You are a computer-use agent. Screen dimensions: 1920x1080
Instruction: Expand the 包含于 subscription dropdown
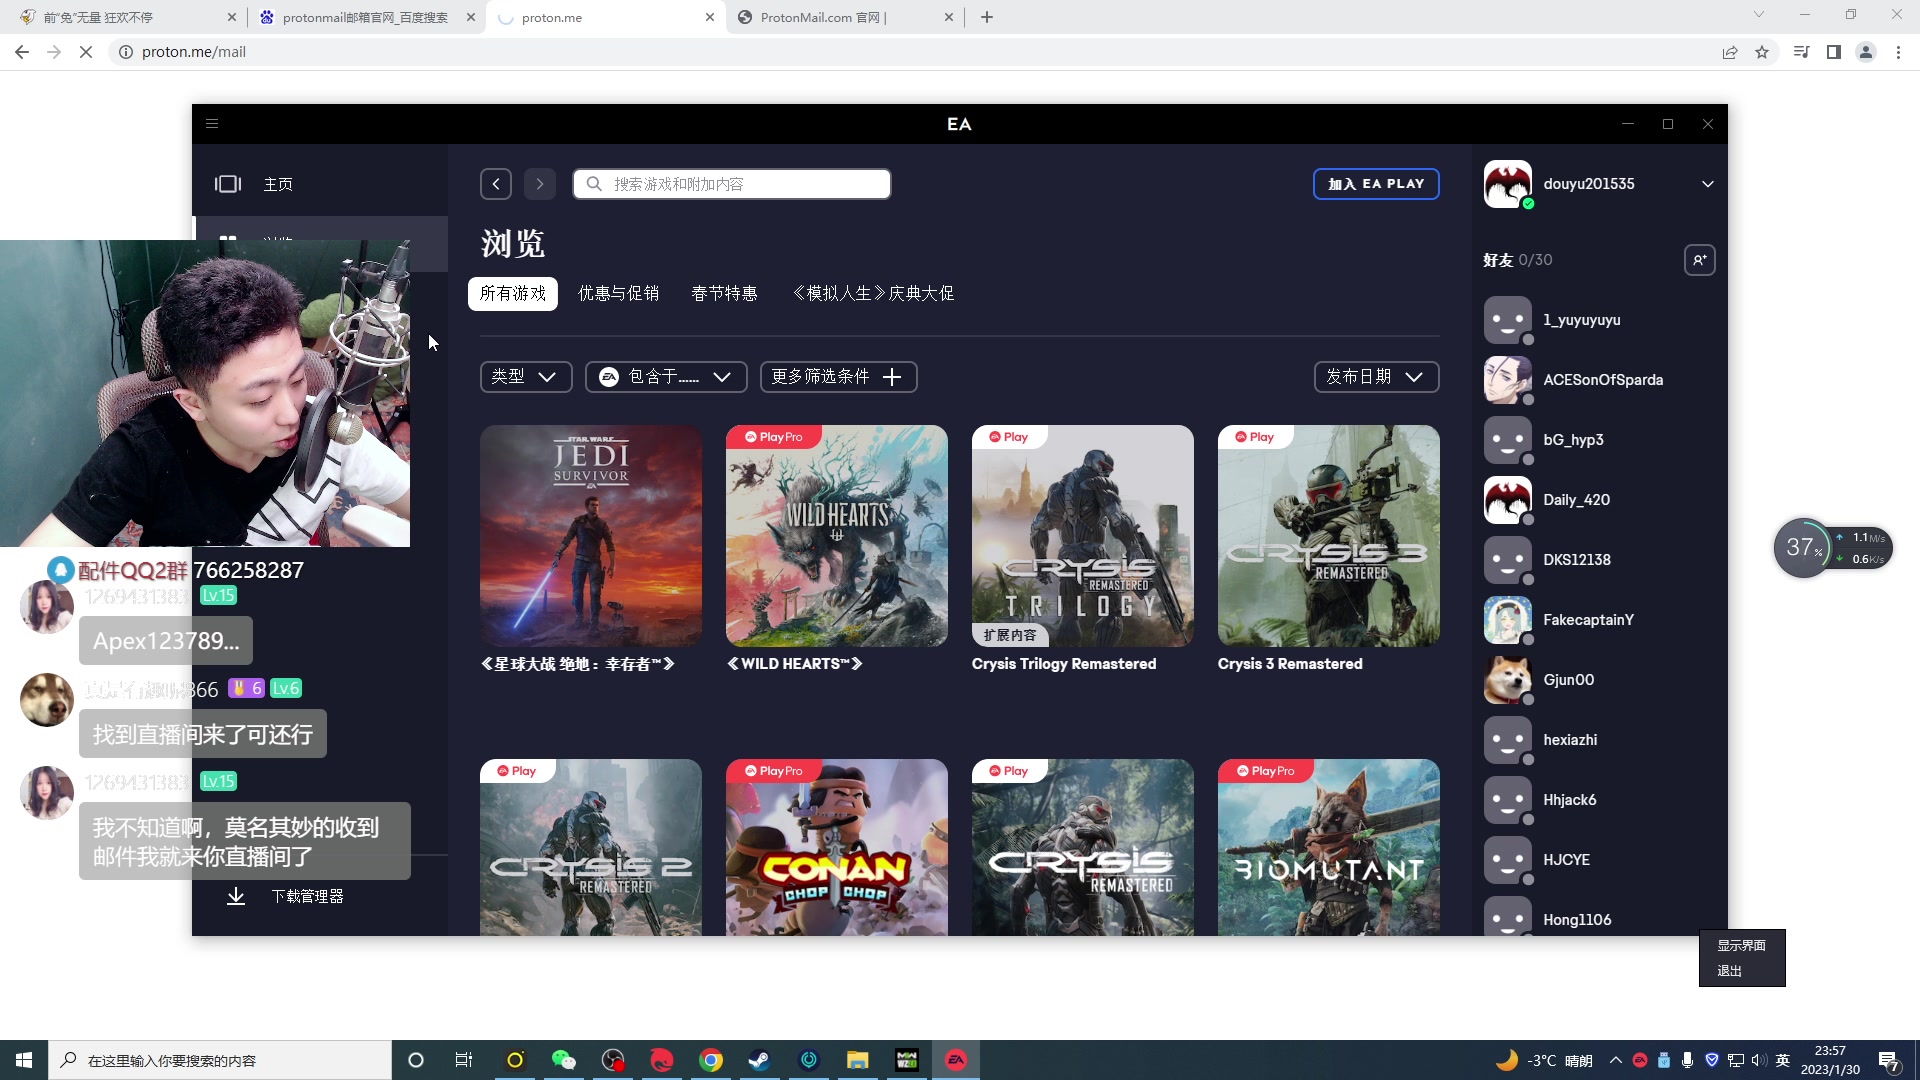666,377
